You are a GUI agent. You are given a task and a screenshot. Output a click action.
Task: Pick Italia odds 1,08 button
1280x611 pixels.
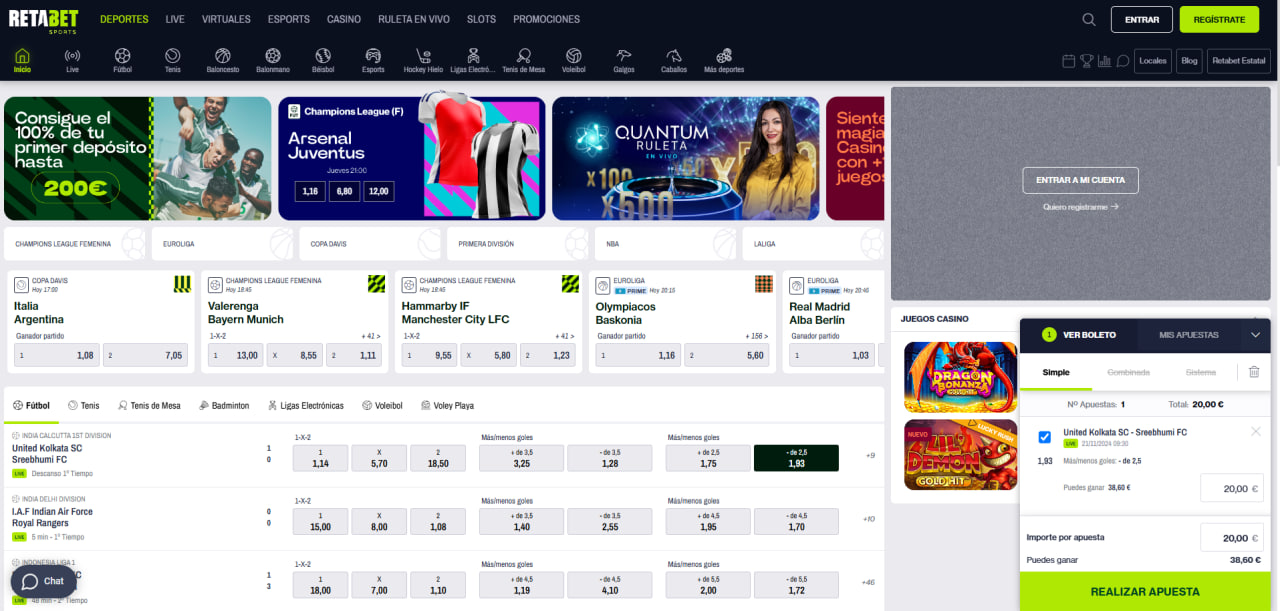tap(56, 355)
